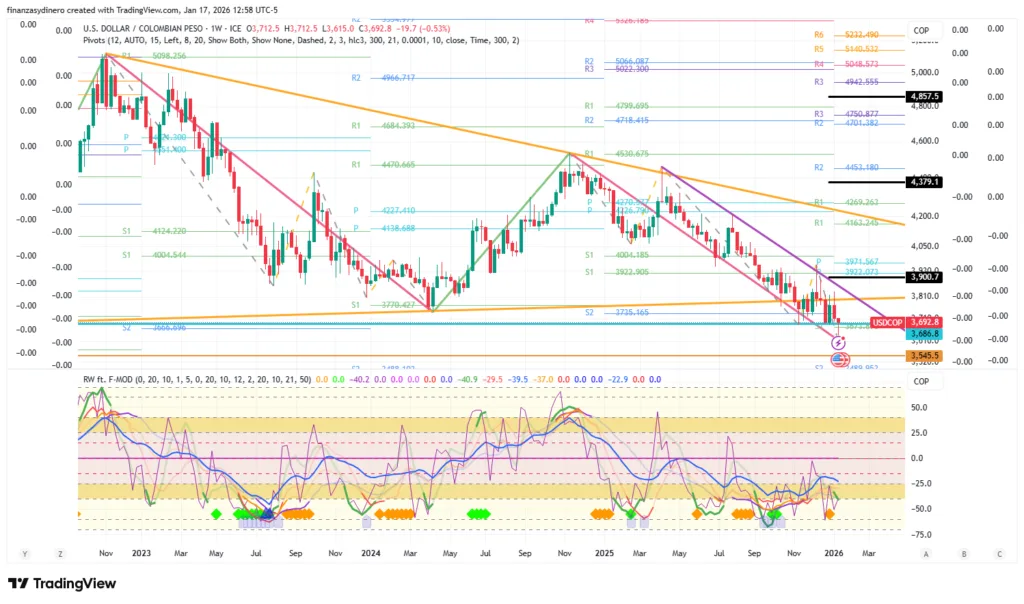Viewport: 1024px width, 604px height.
Task: Click the orange 3,545.5 price level tag
Action: coord(923,356)
